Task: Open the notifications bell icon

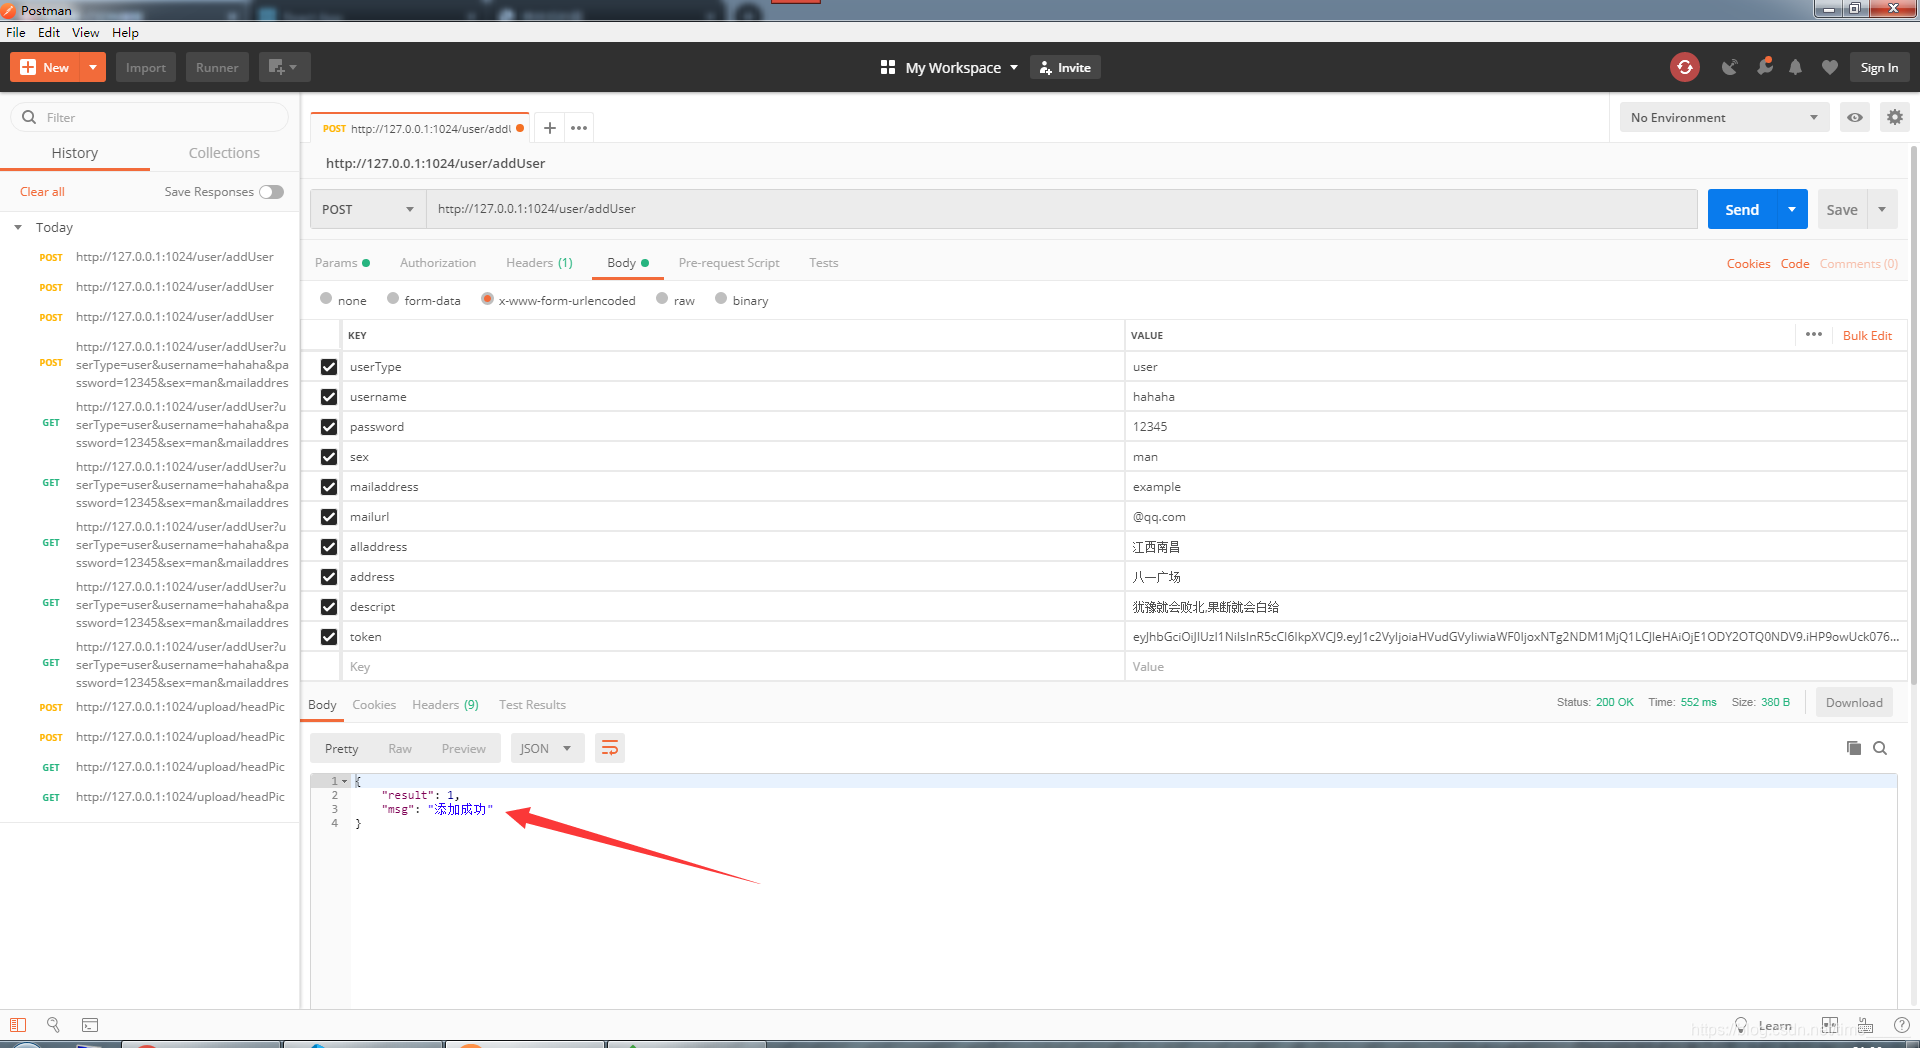Action: click(x=1796, y=67)
